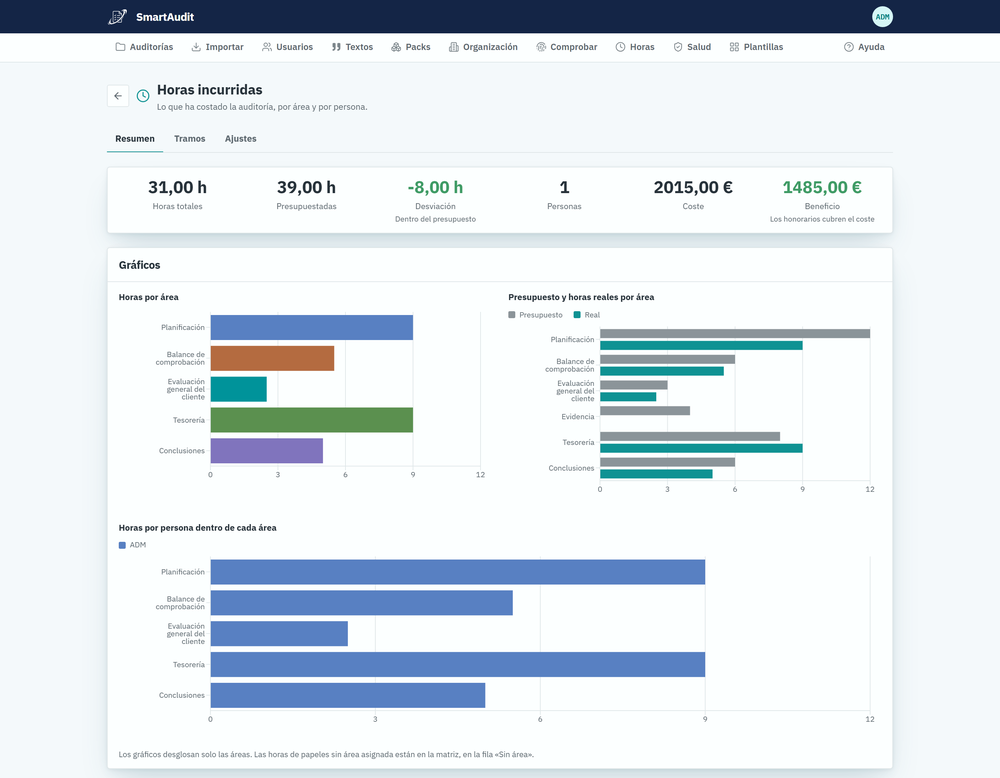This screenshot has width=1000, height=778.
Task: Click the green Tesorería bar in Horas por área
Action: tap(312, 420)
